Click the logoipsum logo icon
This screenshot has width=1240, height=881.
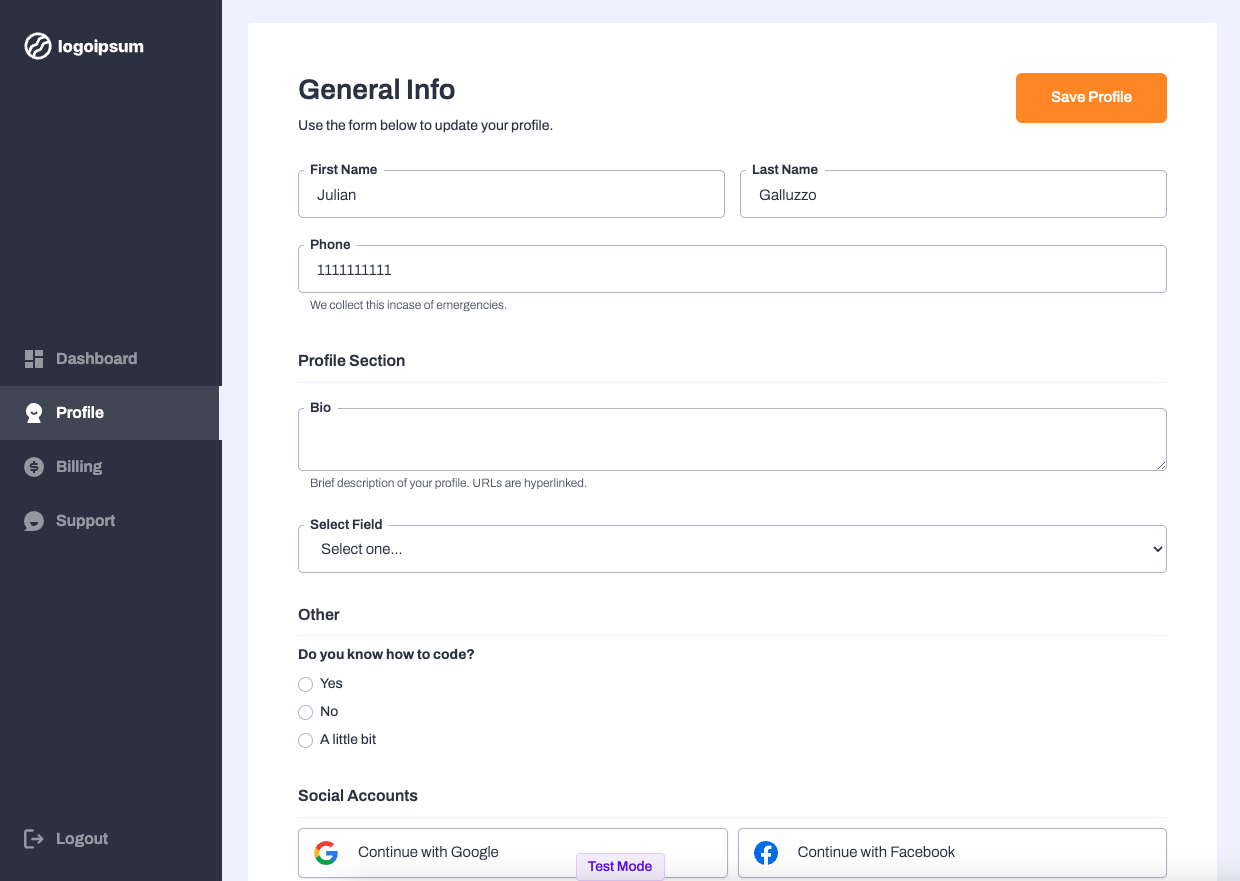[x=38, y=46]
